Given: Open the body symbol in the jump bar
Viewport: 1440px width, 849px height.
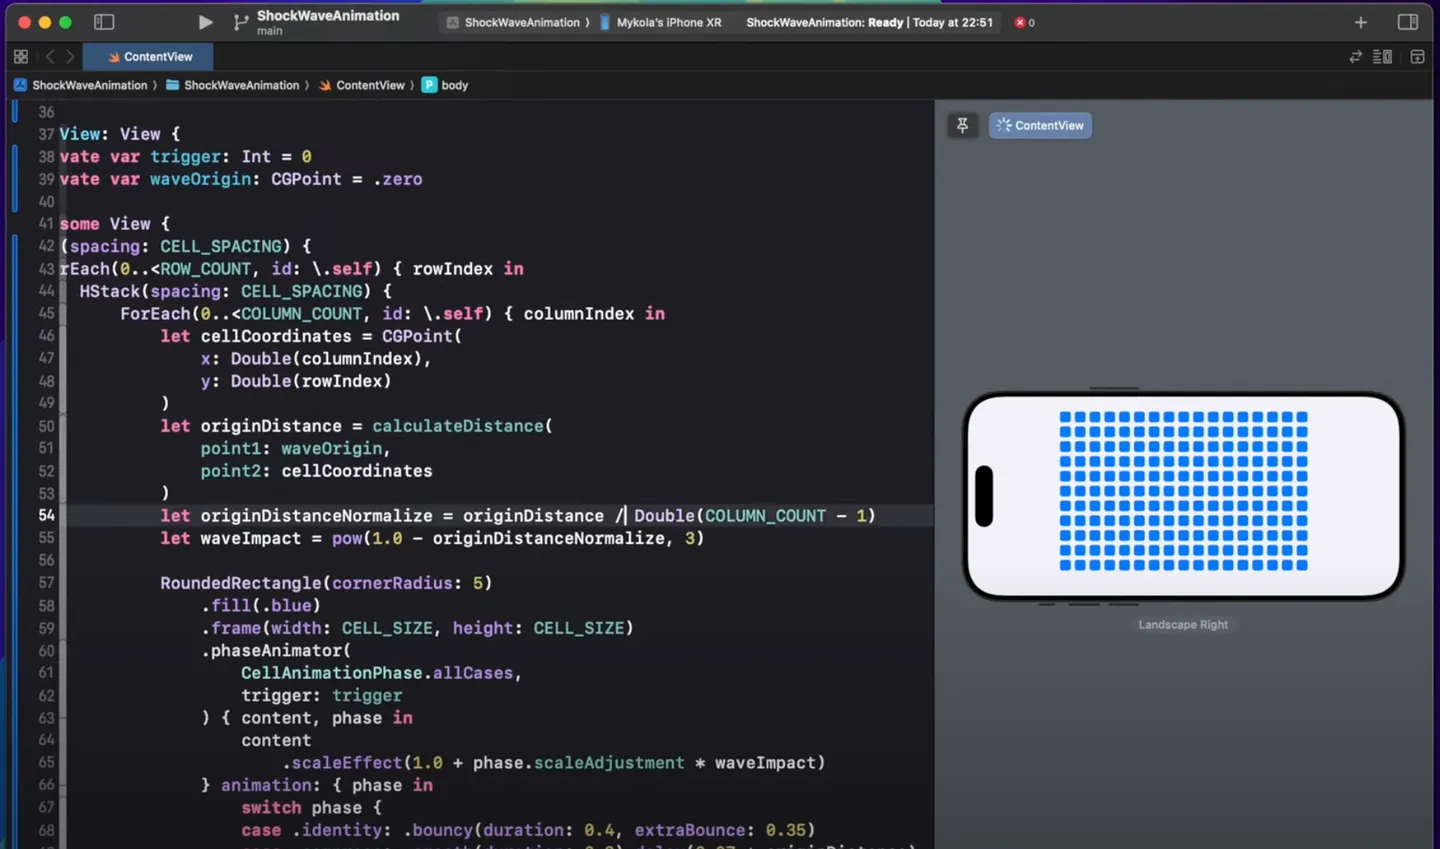Looking at the screenshot, I should (445, 85).
